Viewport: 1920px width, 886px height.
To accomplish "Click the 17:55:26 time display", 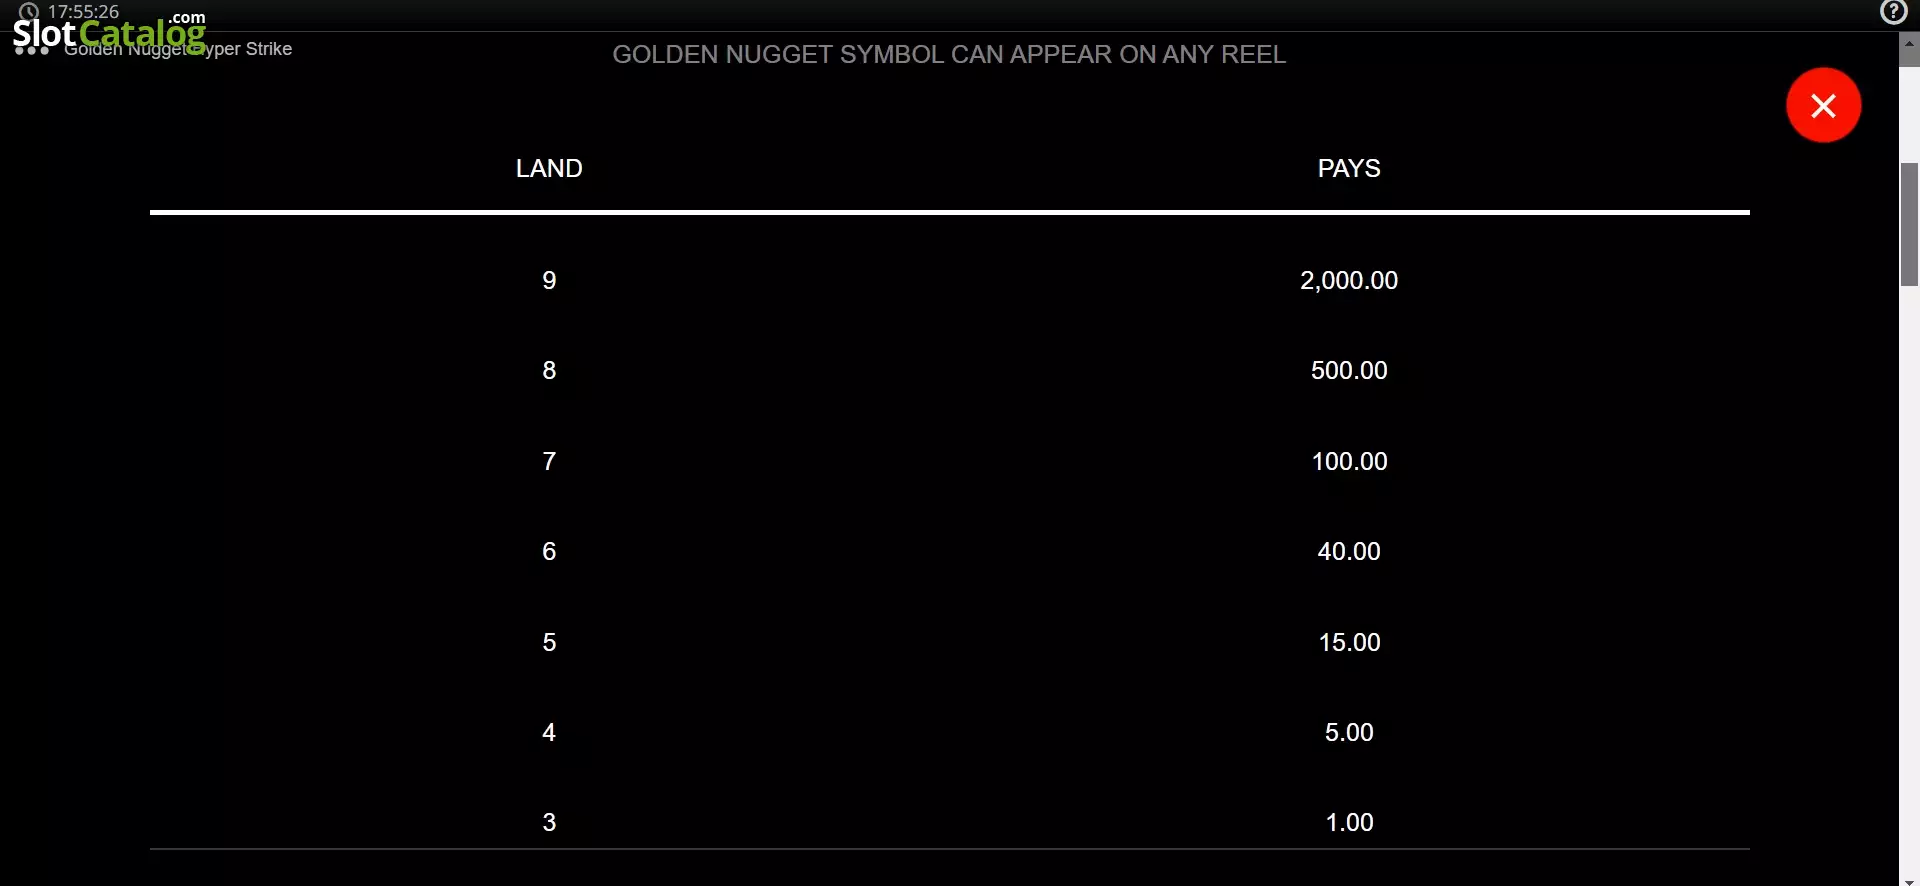I will tap(83, 12).
